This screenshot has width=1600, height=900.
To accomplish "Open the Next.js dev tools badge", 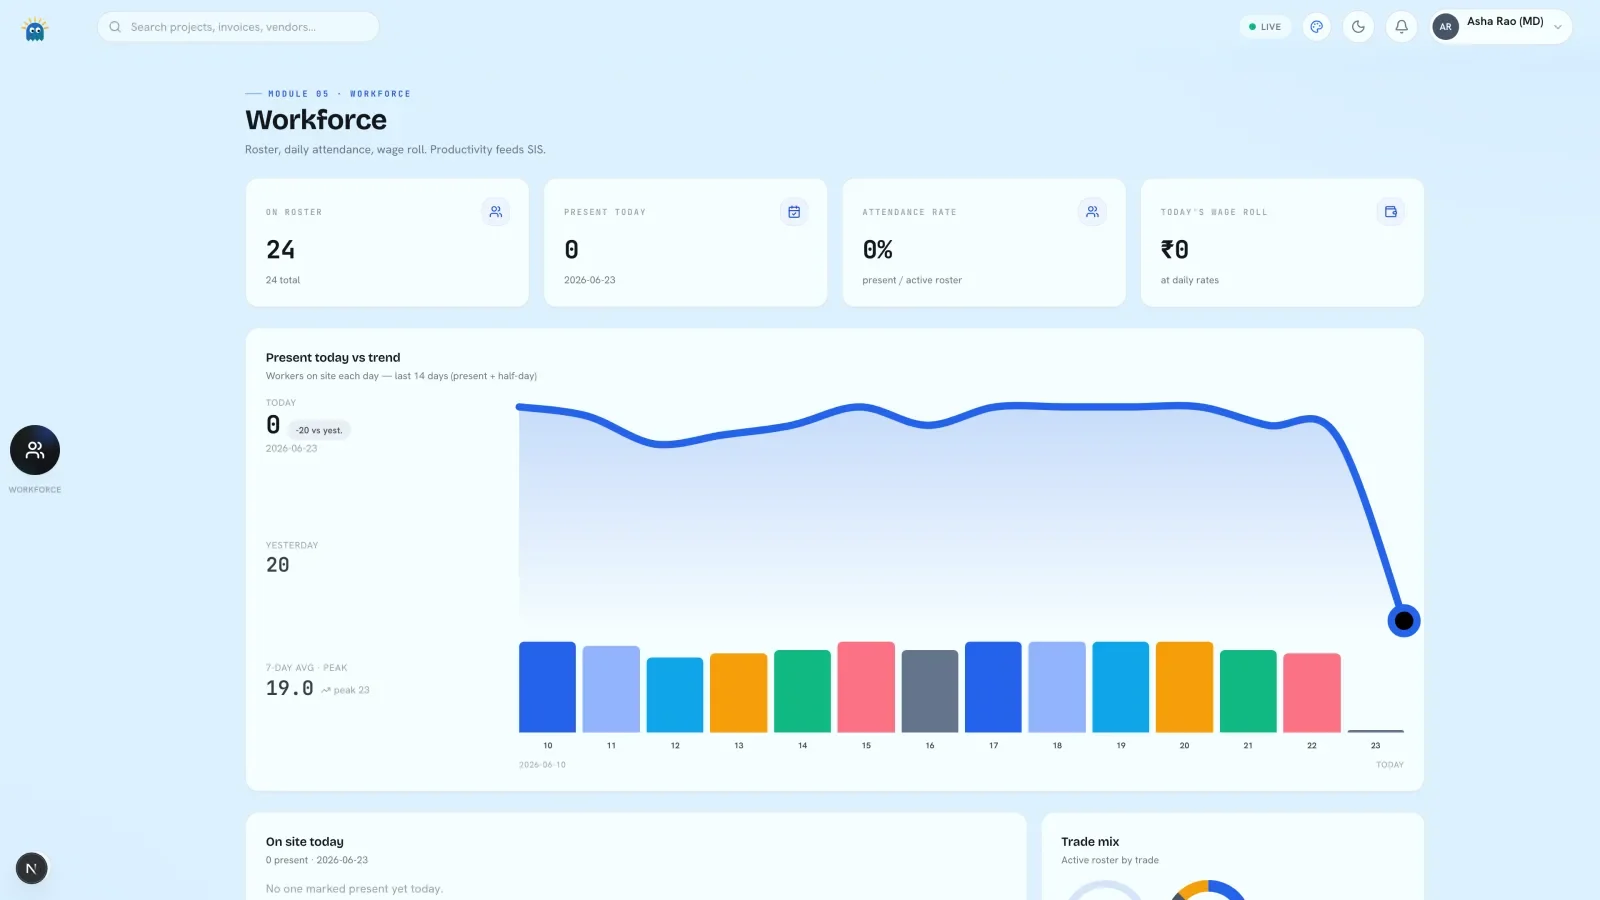I will [x=31, y=868].
